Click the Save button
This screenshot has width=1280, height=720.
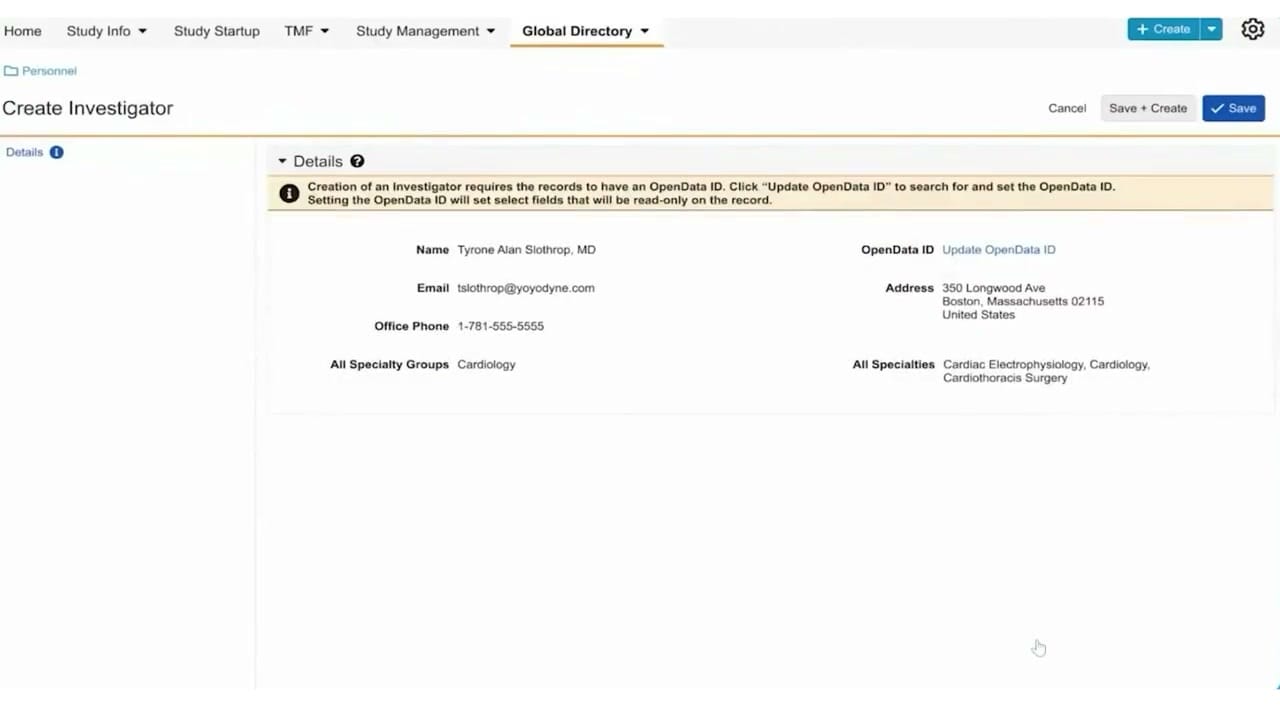point(1233,108)
